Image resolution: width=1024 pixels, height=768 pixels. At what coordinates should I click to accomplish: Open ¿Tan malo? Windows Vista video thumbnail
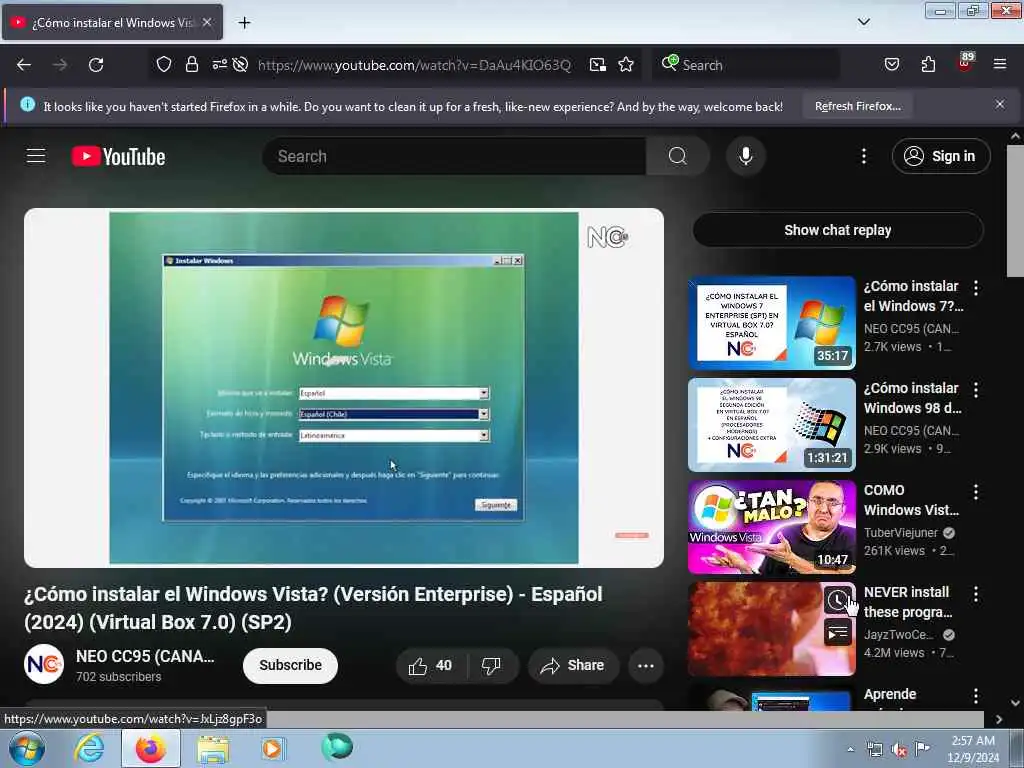click(771, 527)
